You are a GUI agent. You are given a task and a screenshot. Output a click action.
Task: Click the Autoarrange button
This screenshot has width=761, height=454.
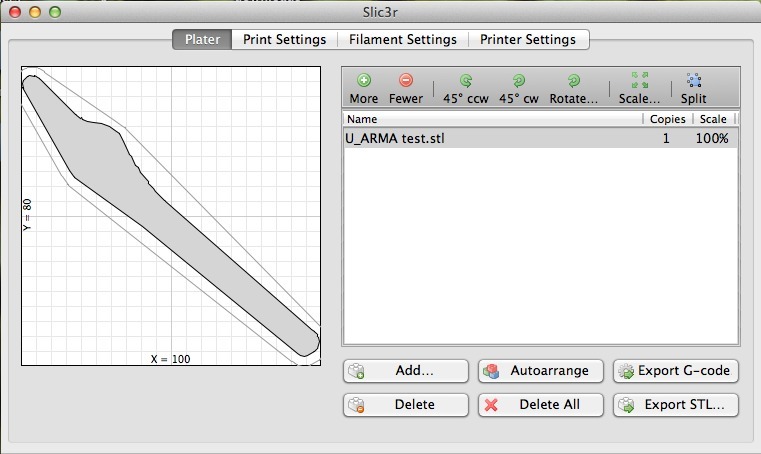[543, 371]
